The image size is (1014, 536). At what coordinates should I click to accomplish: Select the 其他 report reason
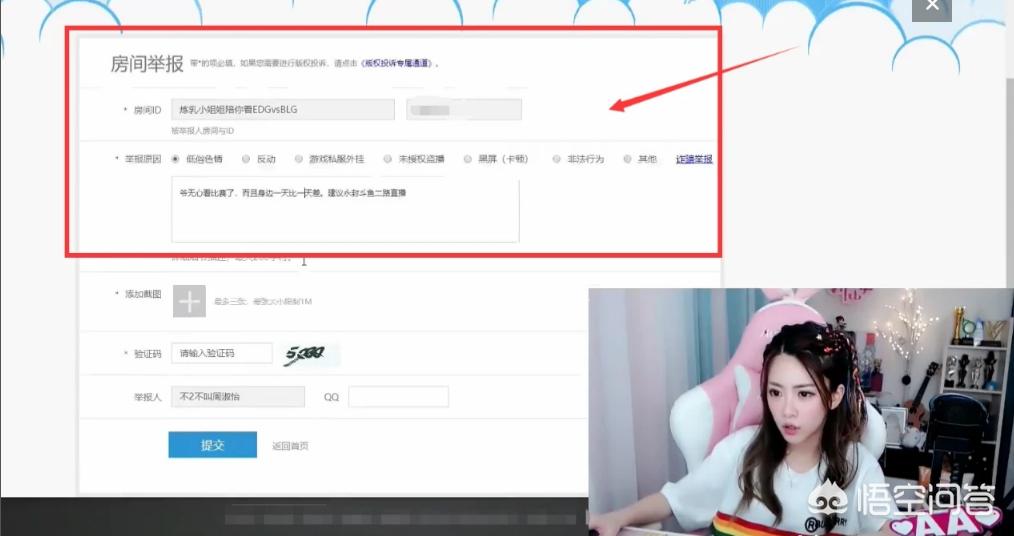click(627, 159)
